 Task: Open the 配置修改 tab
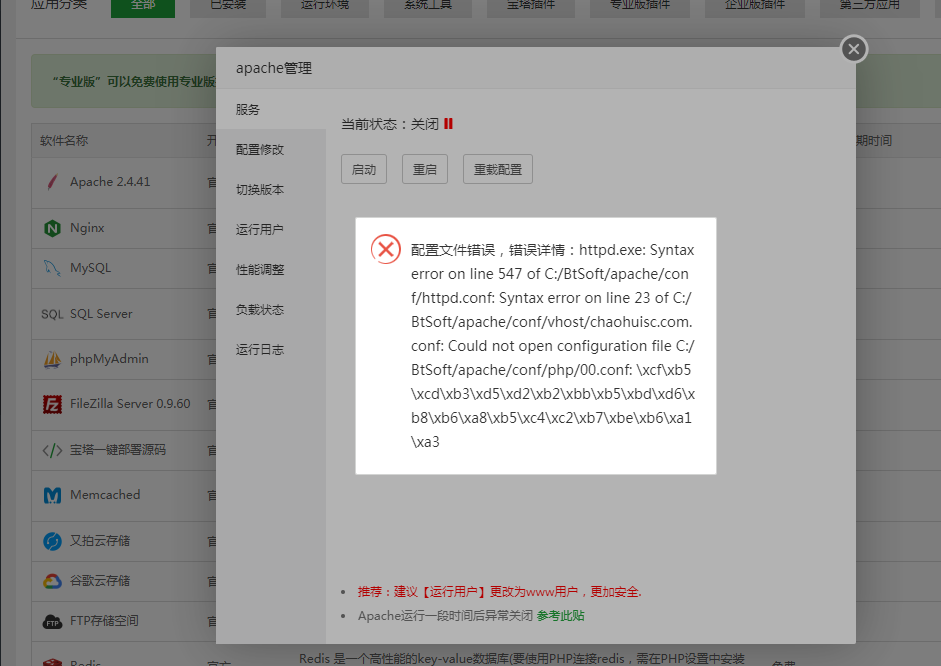271,149
